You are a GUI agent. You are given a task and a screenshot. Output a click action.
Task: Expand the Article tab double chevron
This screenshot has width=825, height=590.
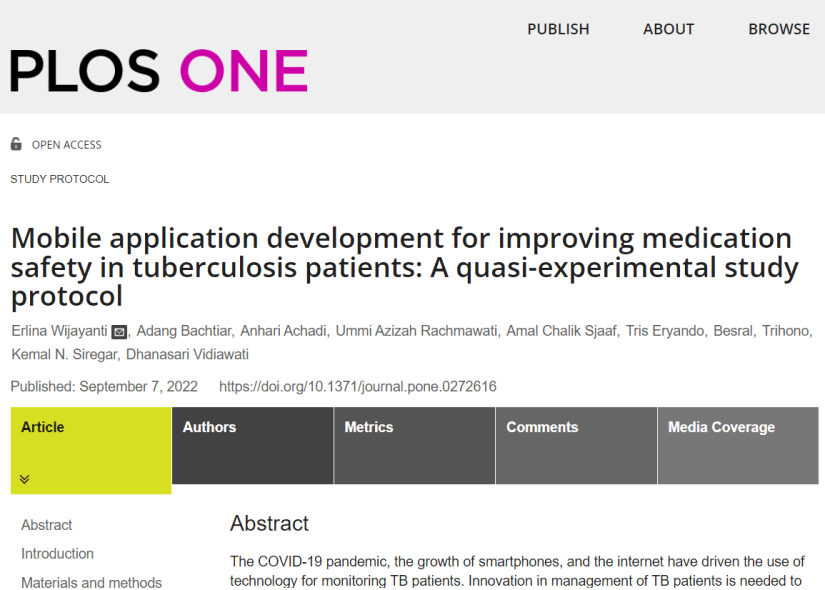tap(25, 479)
